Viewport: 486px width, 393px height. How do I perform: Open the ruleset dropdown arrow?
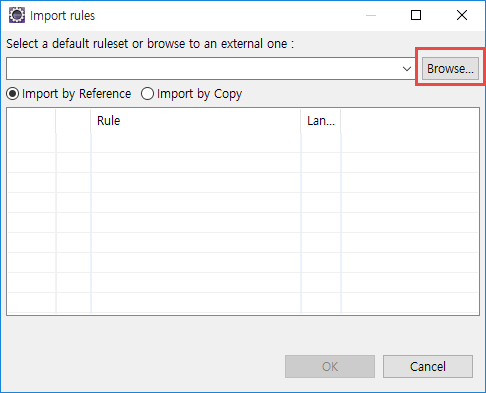pos(406,69)
